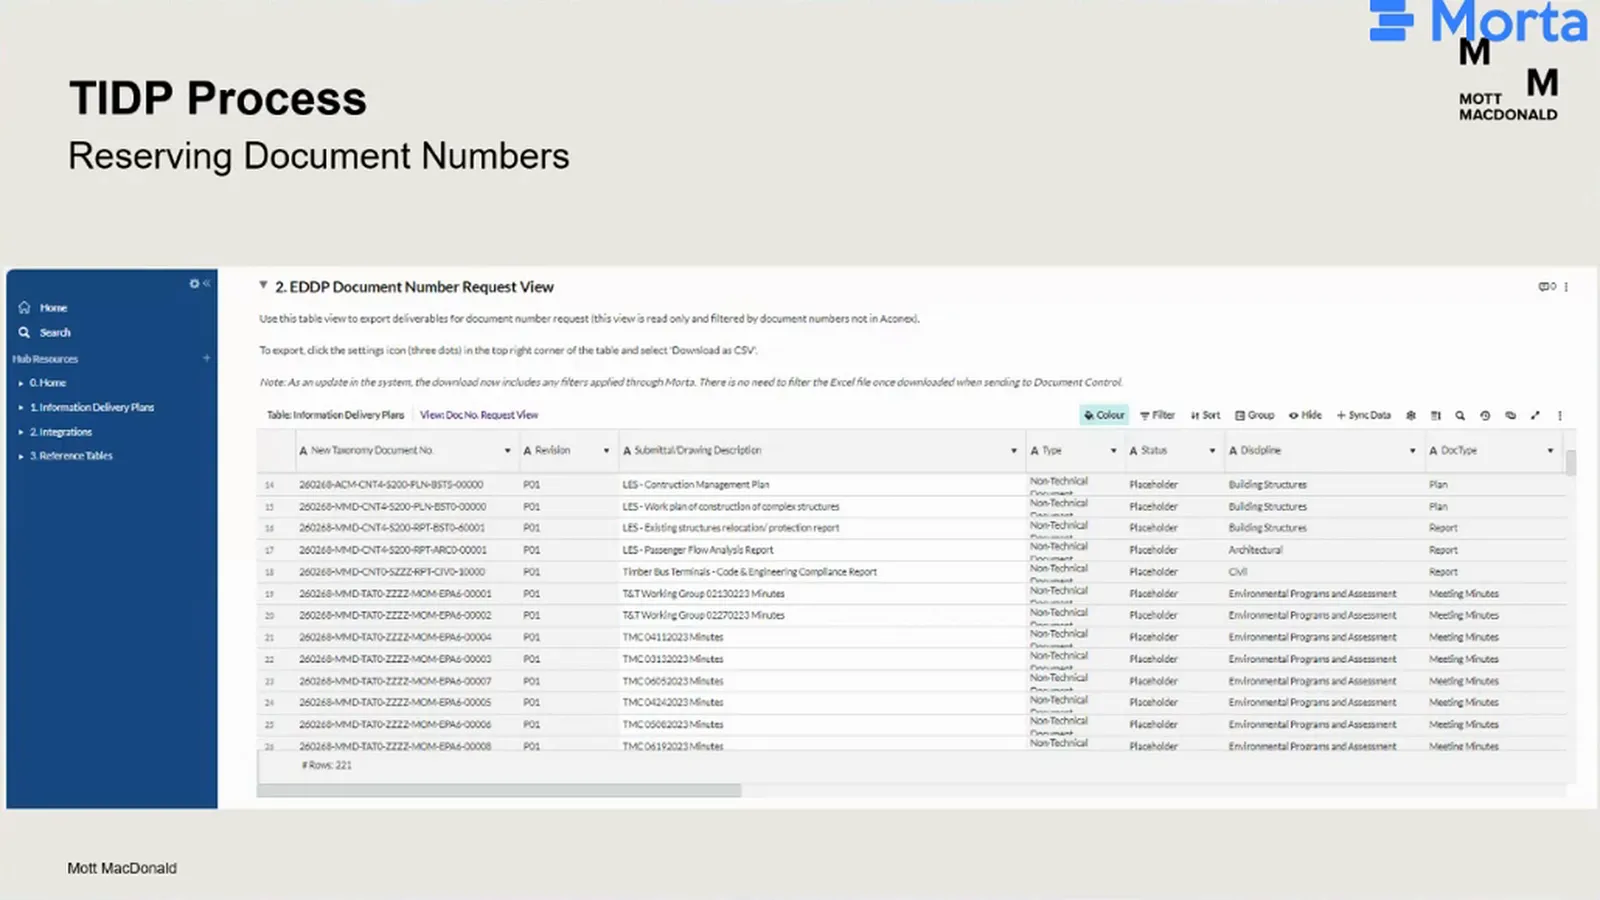Click the bug icon in table toolbar

(1411, 415)
